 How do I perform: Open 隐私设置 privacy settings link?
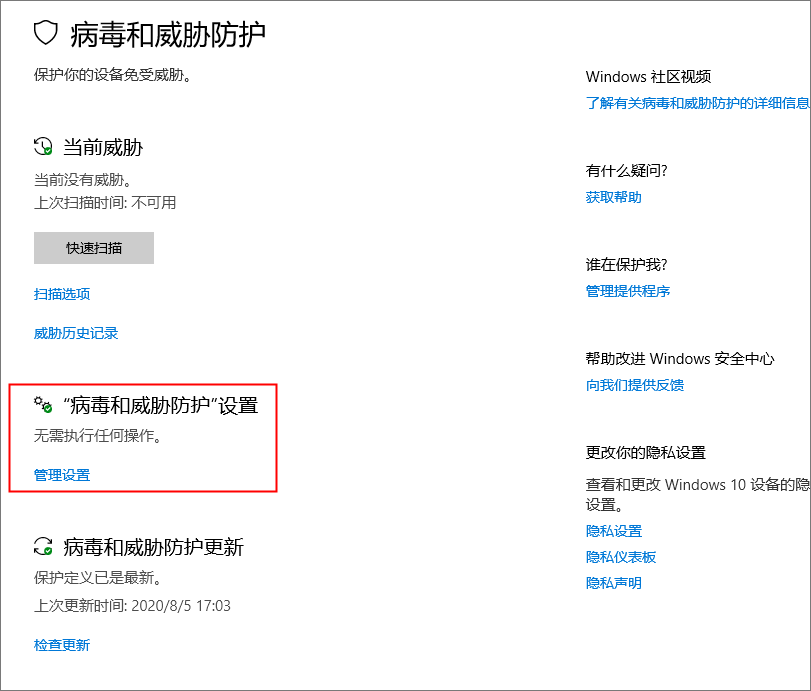tap(613, 531)
